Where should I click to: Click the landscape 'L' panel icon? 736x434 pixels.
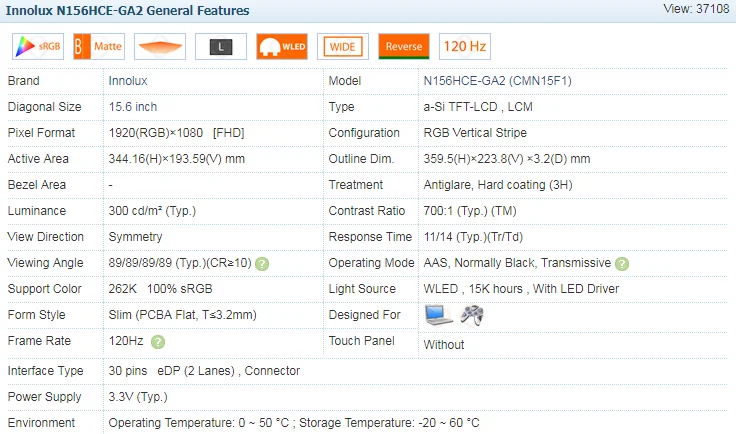pos(221,46)
